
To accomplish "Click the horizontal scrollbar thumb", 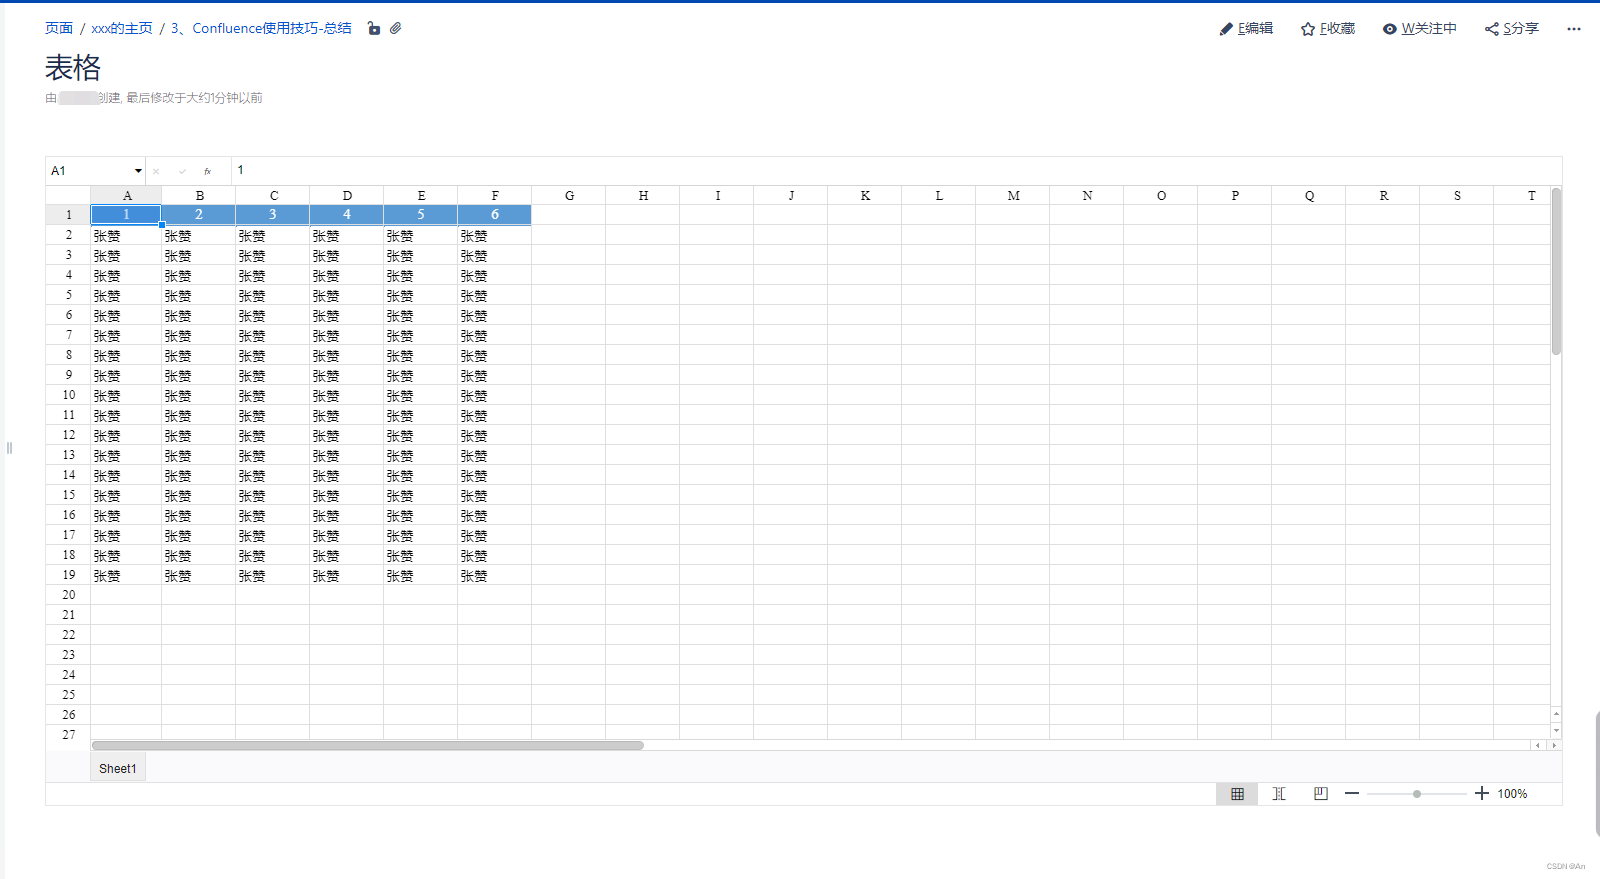I will tap(368, 745).
